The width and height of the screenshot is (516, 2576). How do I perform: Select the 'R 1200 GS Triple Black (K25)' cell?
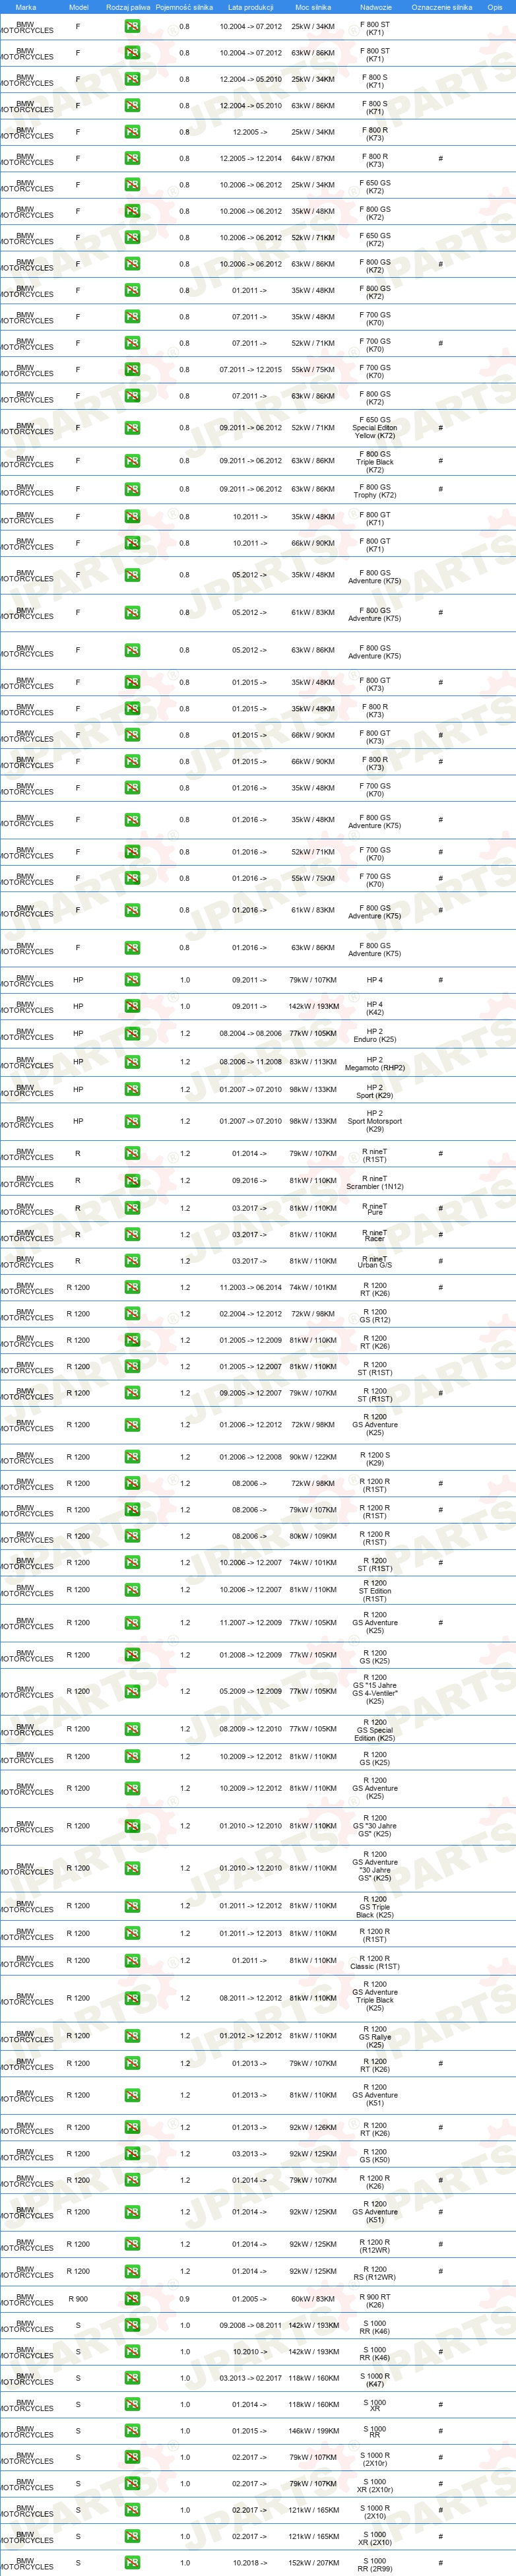375,1907
